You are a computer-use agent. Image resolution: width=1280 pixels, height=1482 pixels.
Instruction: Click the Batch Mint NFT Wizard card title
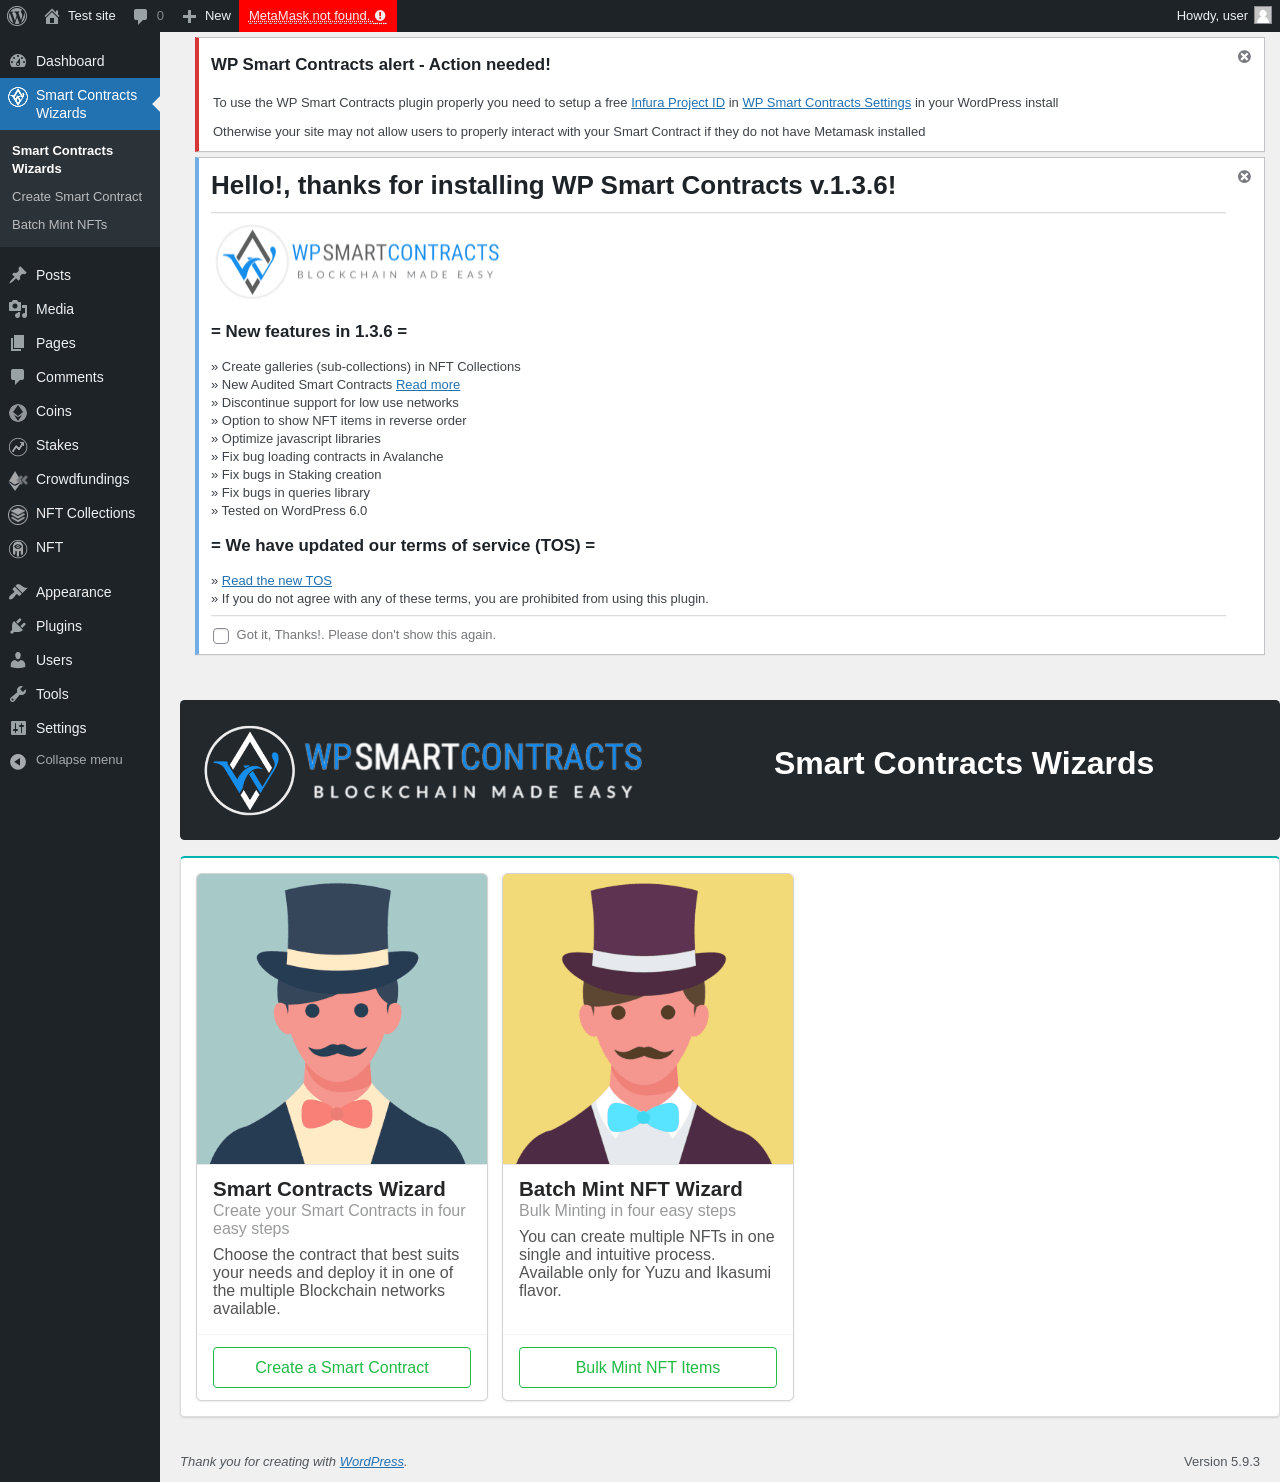tap(631, 1189)
